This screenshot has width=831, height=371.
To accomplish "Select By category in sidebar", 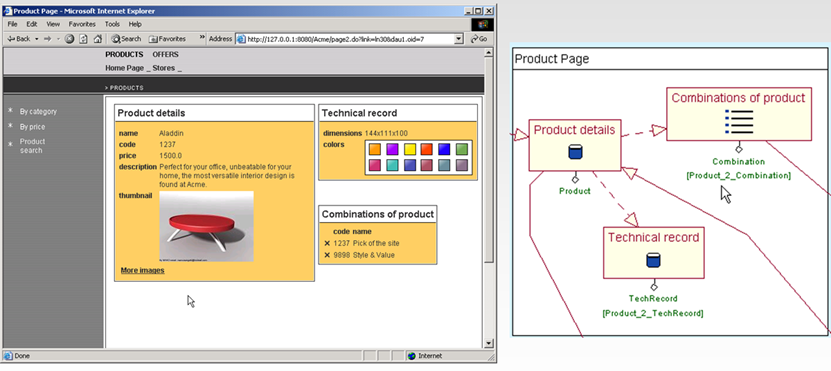I will (x=38, y=112).
